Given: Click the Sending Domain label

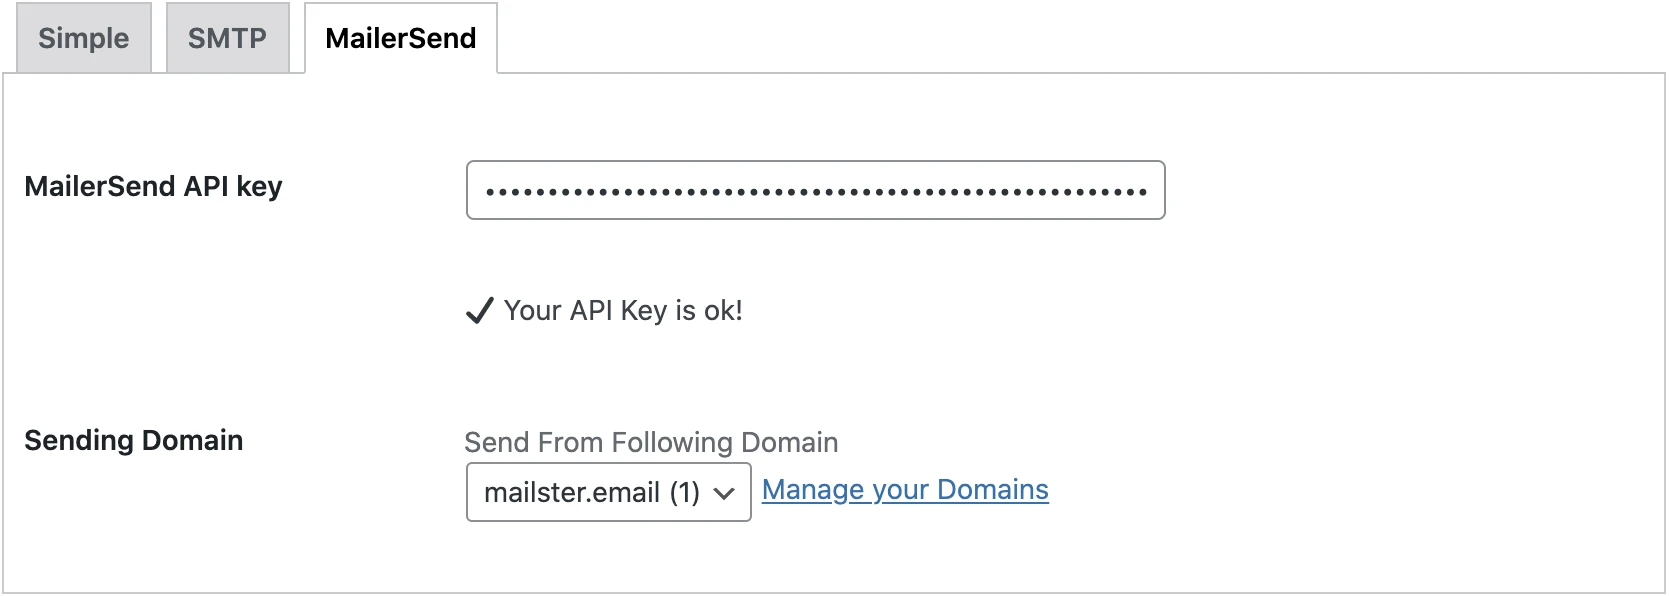Looking at the screenshot, I should [134, 440].
